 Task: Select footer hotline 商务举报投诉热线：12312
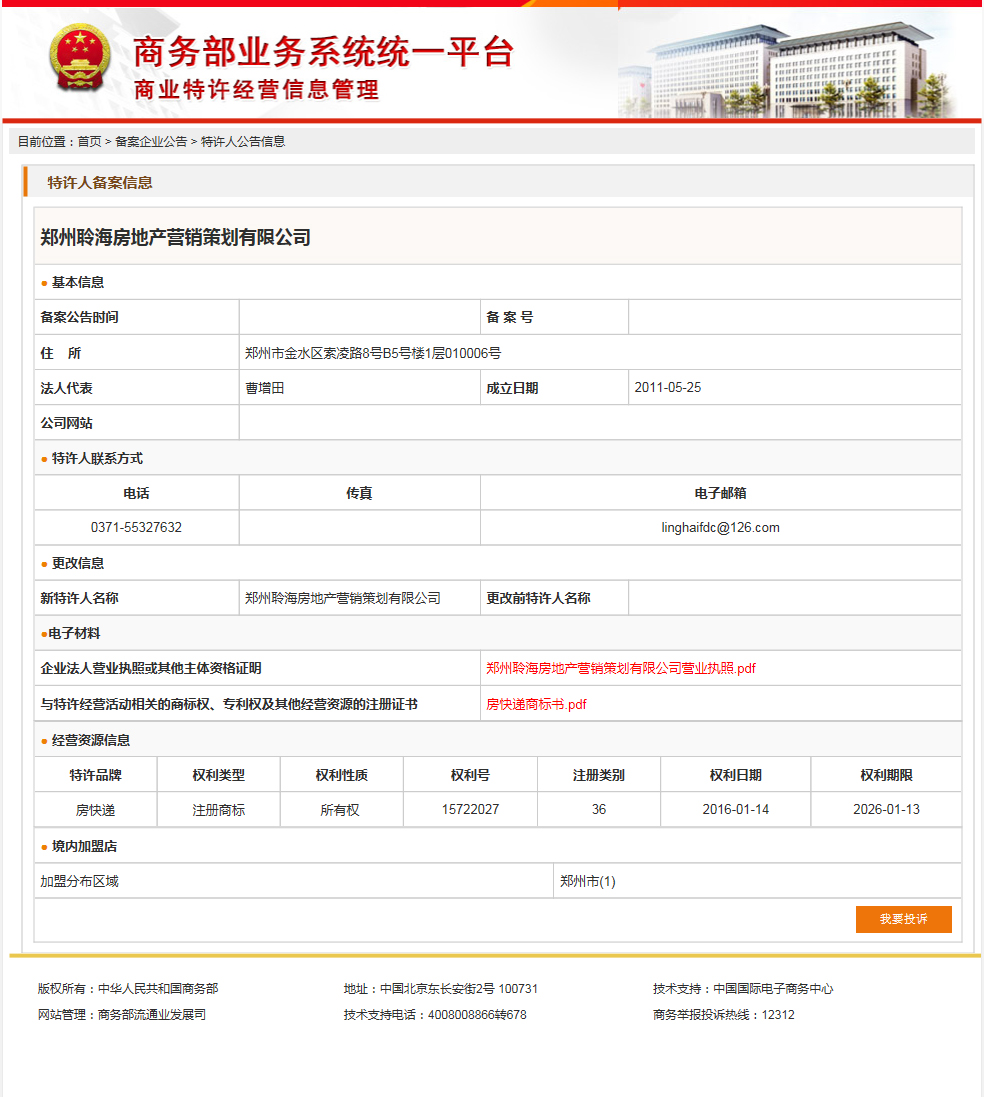724,1014
